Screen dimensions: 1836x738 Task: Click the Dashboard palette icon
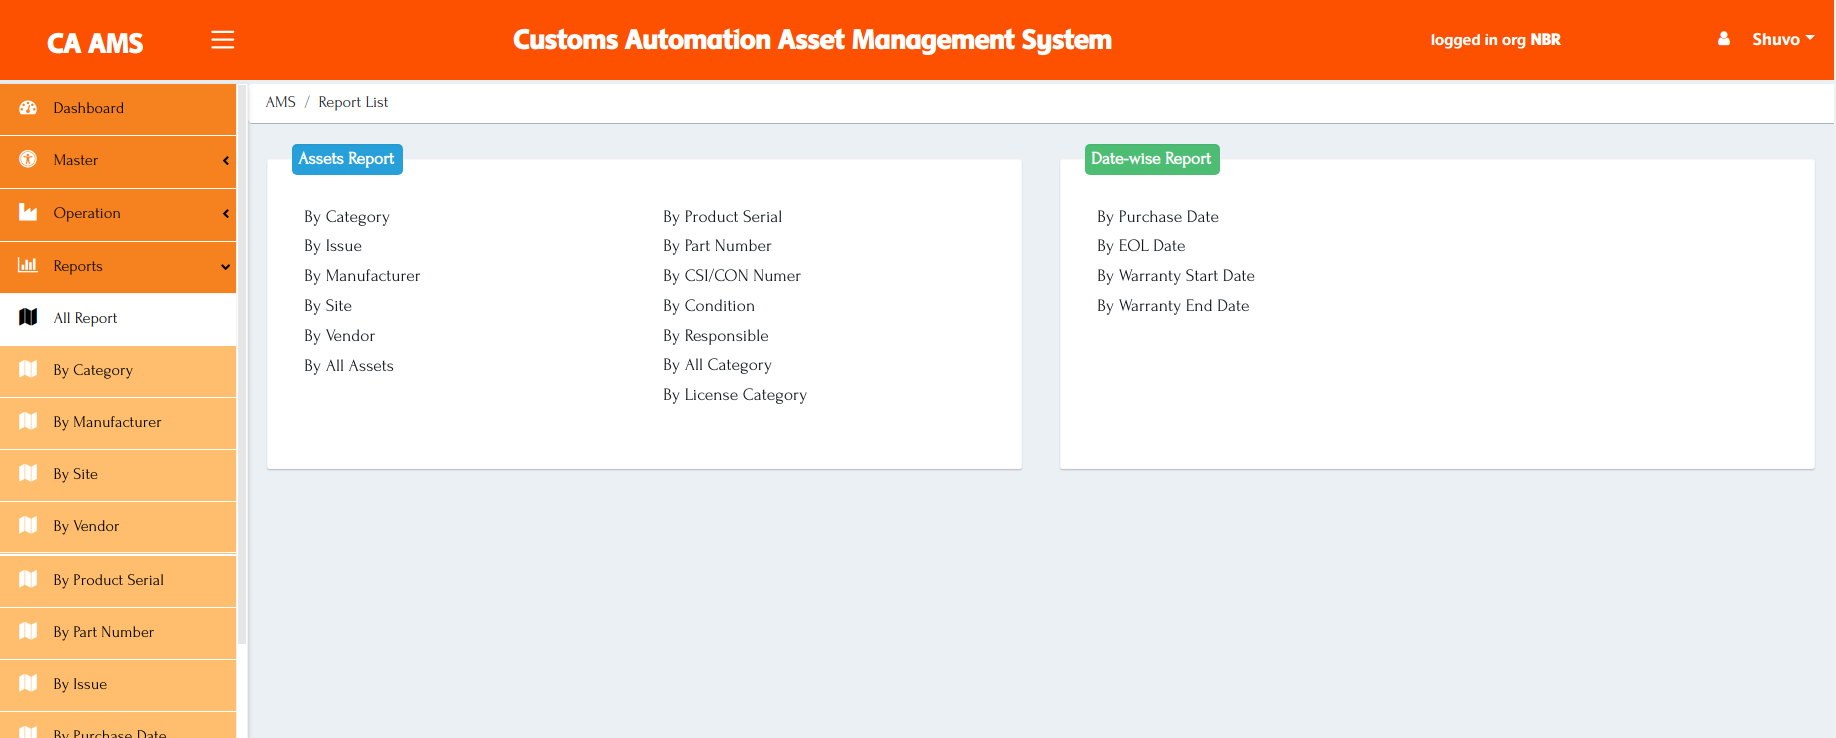click(28, 108)
